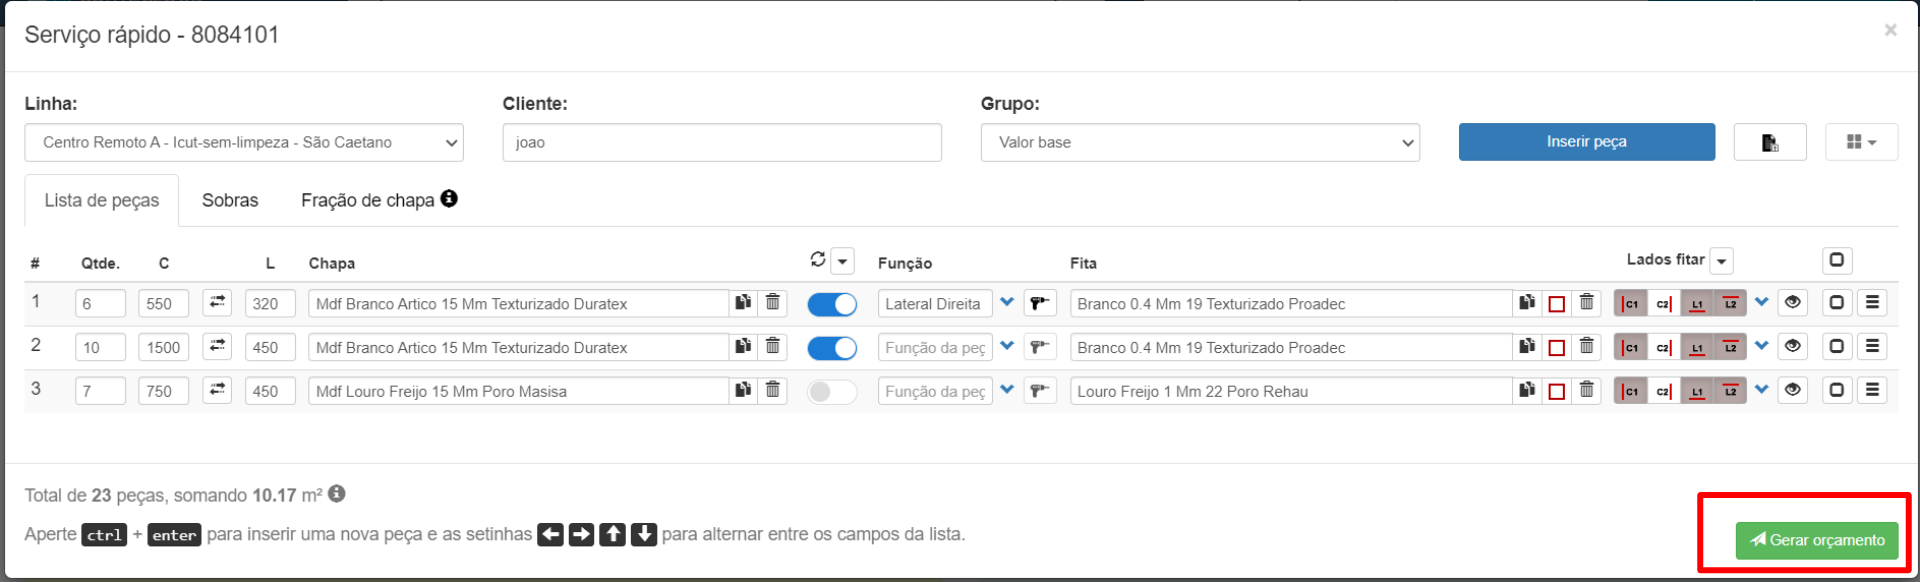Open the Lados fitar header dropdown
This screenshot has width=1920, height=582.
point(1722,262)
